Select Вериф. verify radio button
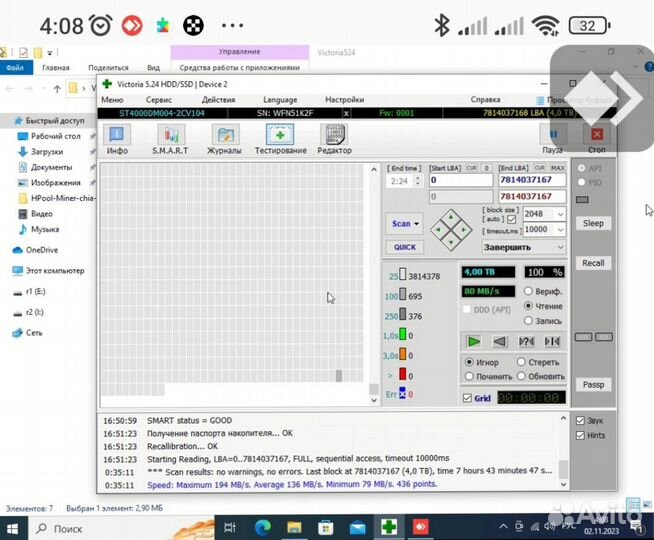 coord(528,291)
